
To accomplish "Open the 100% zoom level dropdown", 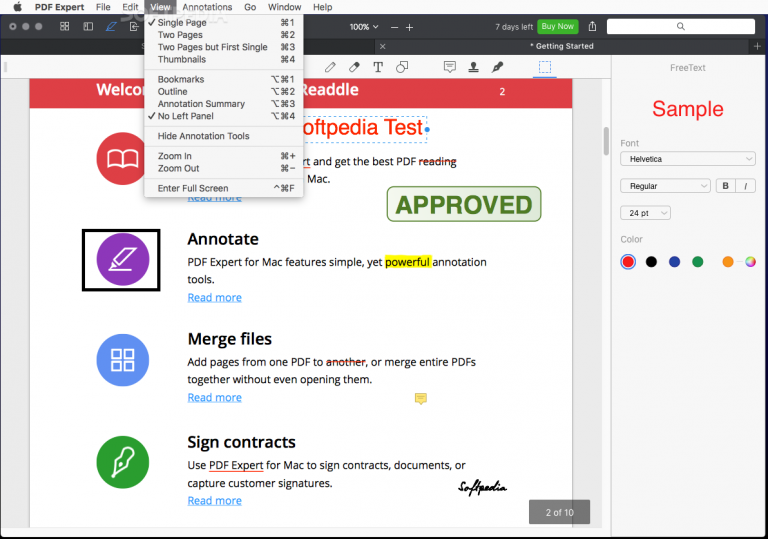I will 363,27.
